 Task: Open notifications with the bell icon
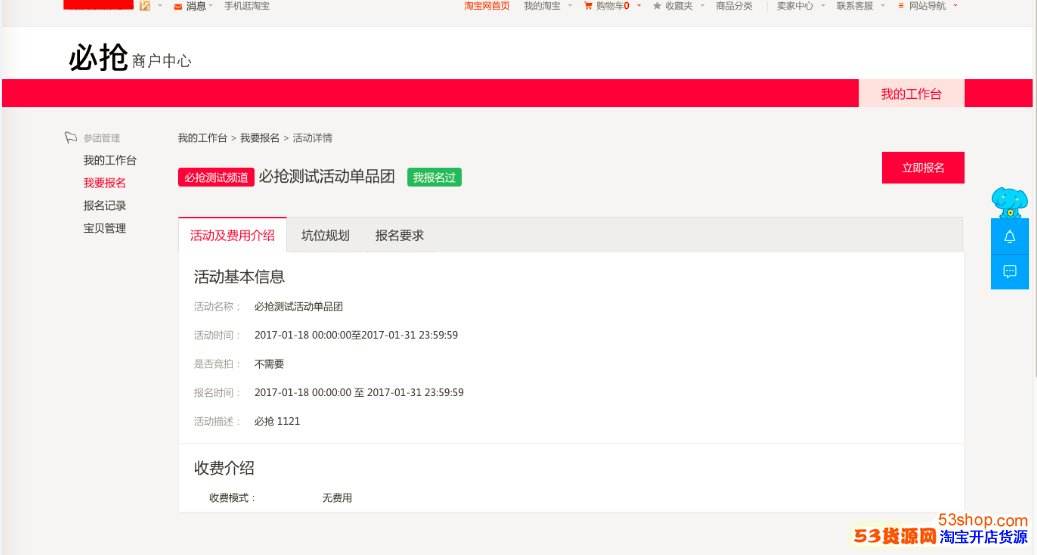click(1009, 237)
